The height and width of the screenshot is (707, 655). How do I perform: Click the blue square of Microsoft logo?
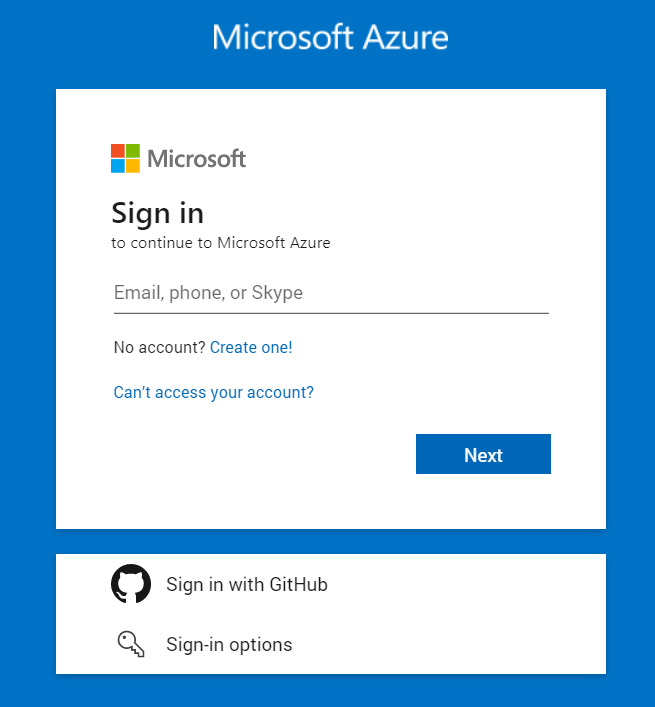pos(118,166)
